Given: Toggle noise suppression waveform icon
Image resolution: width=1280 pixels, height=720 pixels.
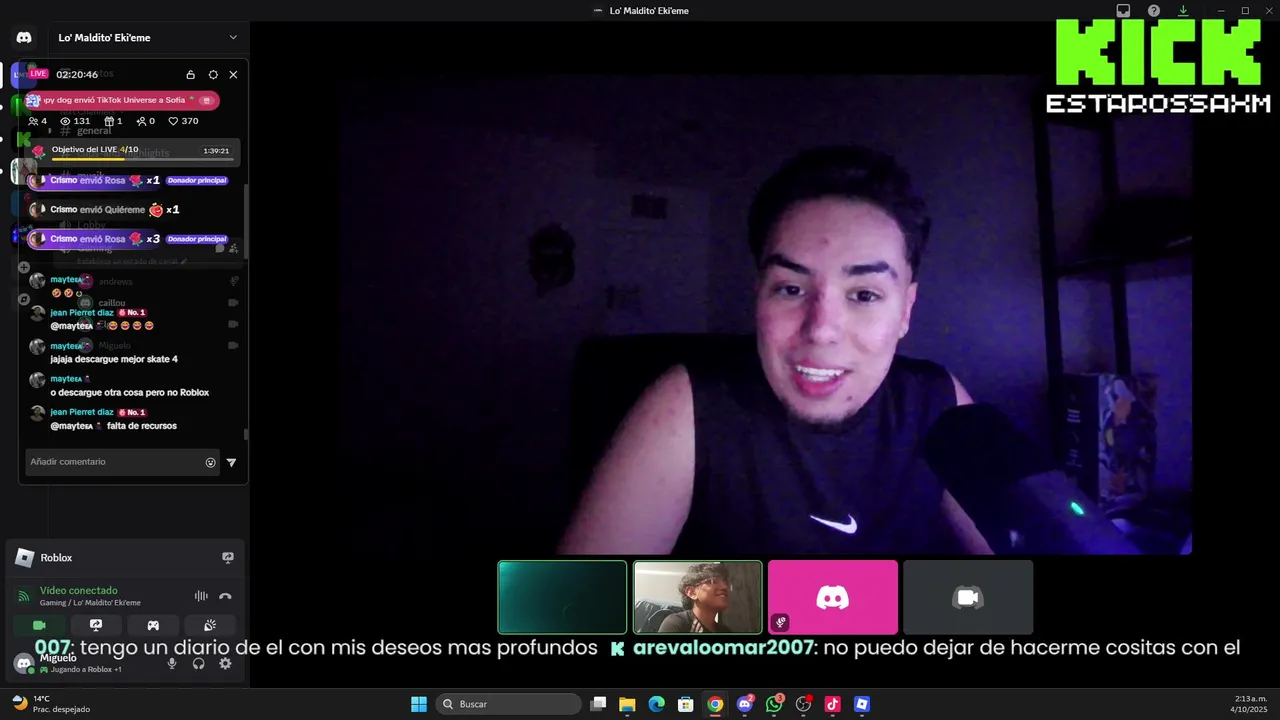Looking at the screenshot, I should click(201, 596).
